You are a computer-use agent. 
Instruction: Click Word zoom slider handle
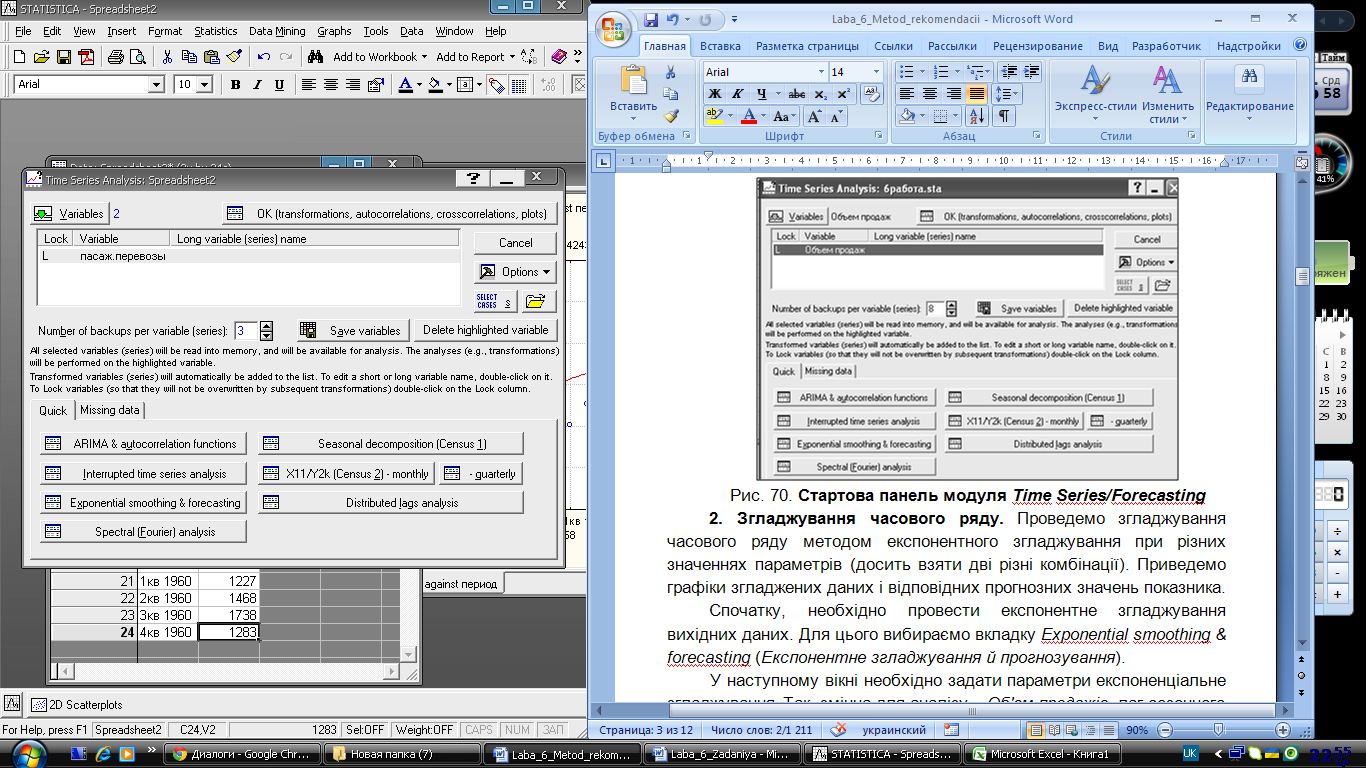1218,731
